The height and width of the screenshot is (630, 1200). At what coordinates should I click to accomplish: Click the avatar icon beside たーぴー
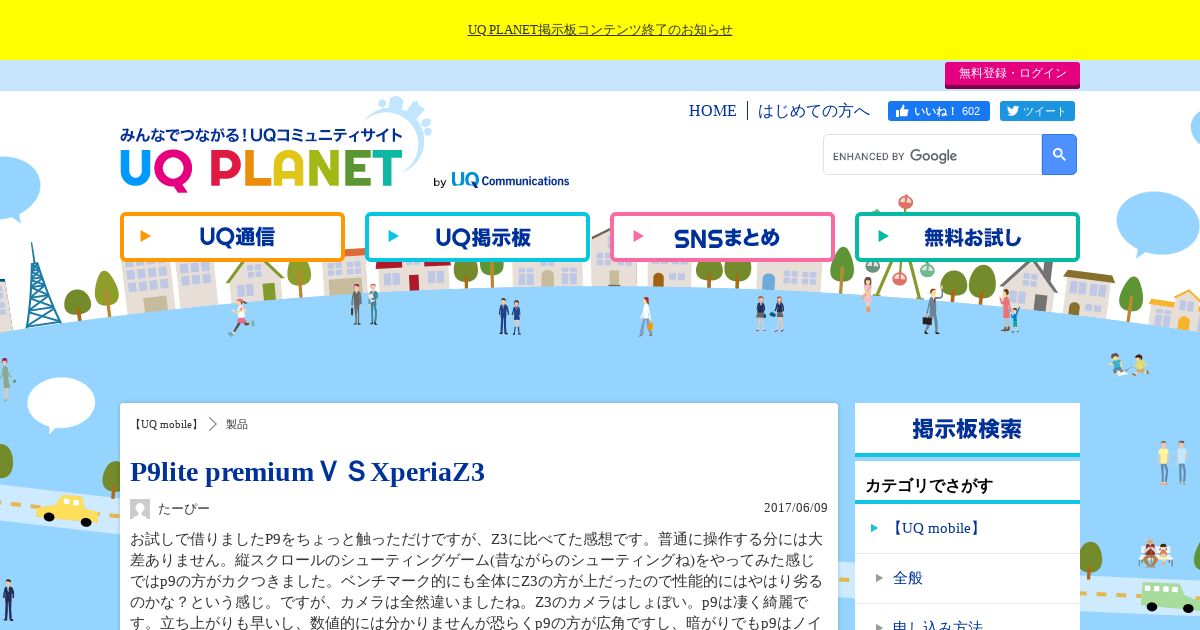[140, 509]
